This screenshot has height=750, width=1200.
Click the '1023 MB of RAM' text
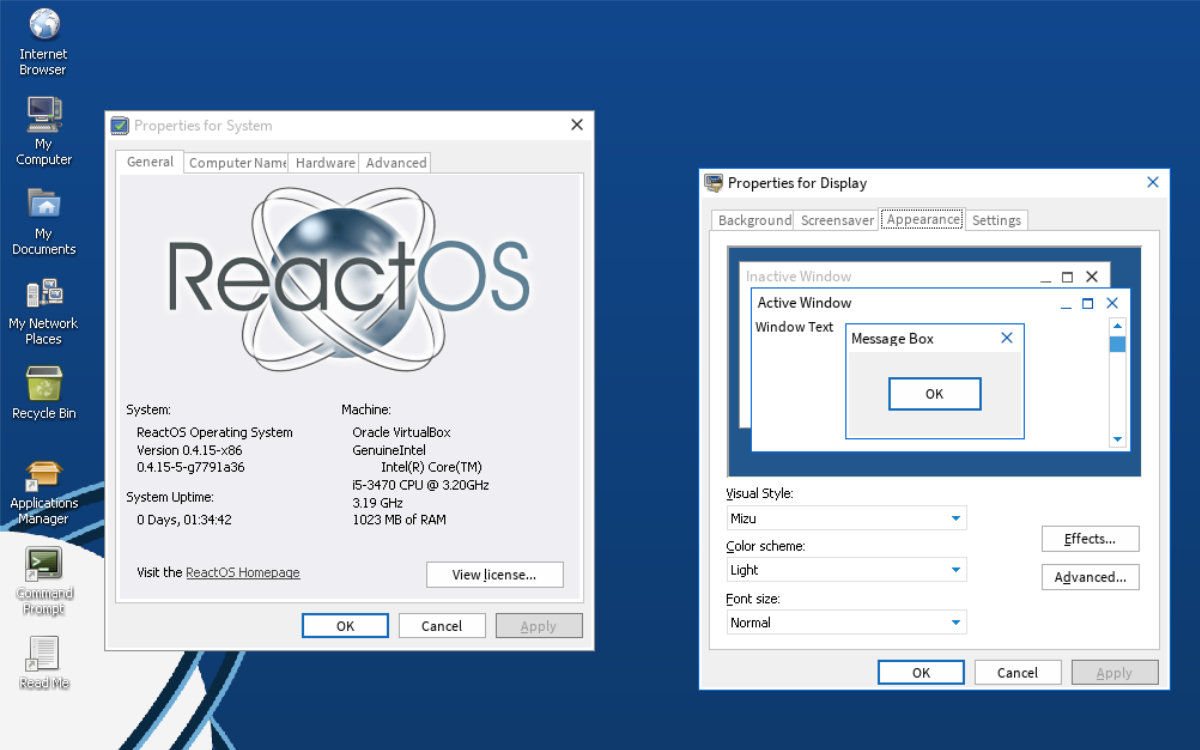[399, 520]
